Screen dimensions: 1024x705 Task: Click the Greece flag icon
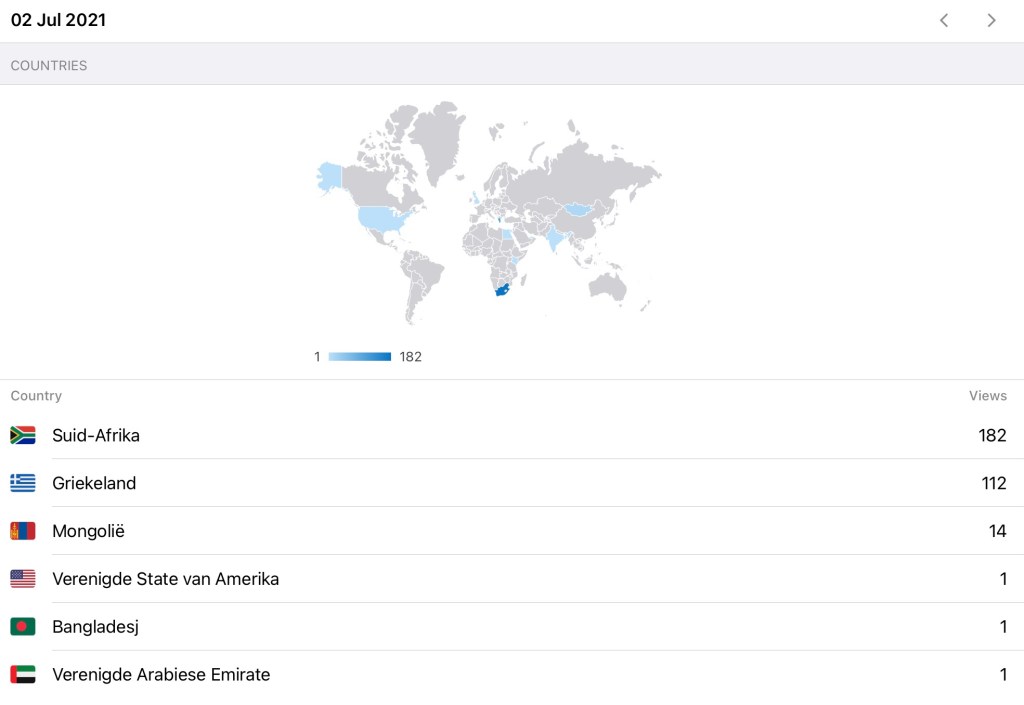pos(23,483)
